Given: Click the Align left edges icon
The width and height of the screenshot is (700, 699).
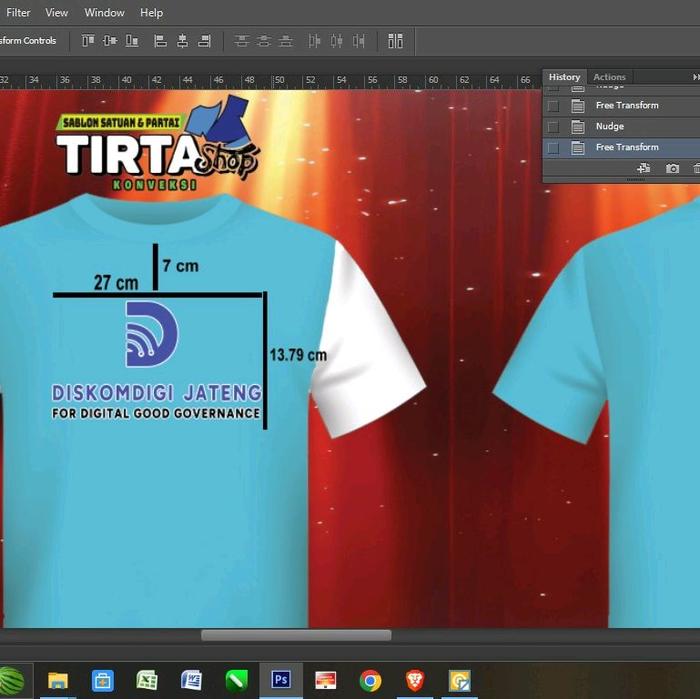Looking at the screenshot, I should point(160,41).
